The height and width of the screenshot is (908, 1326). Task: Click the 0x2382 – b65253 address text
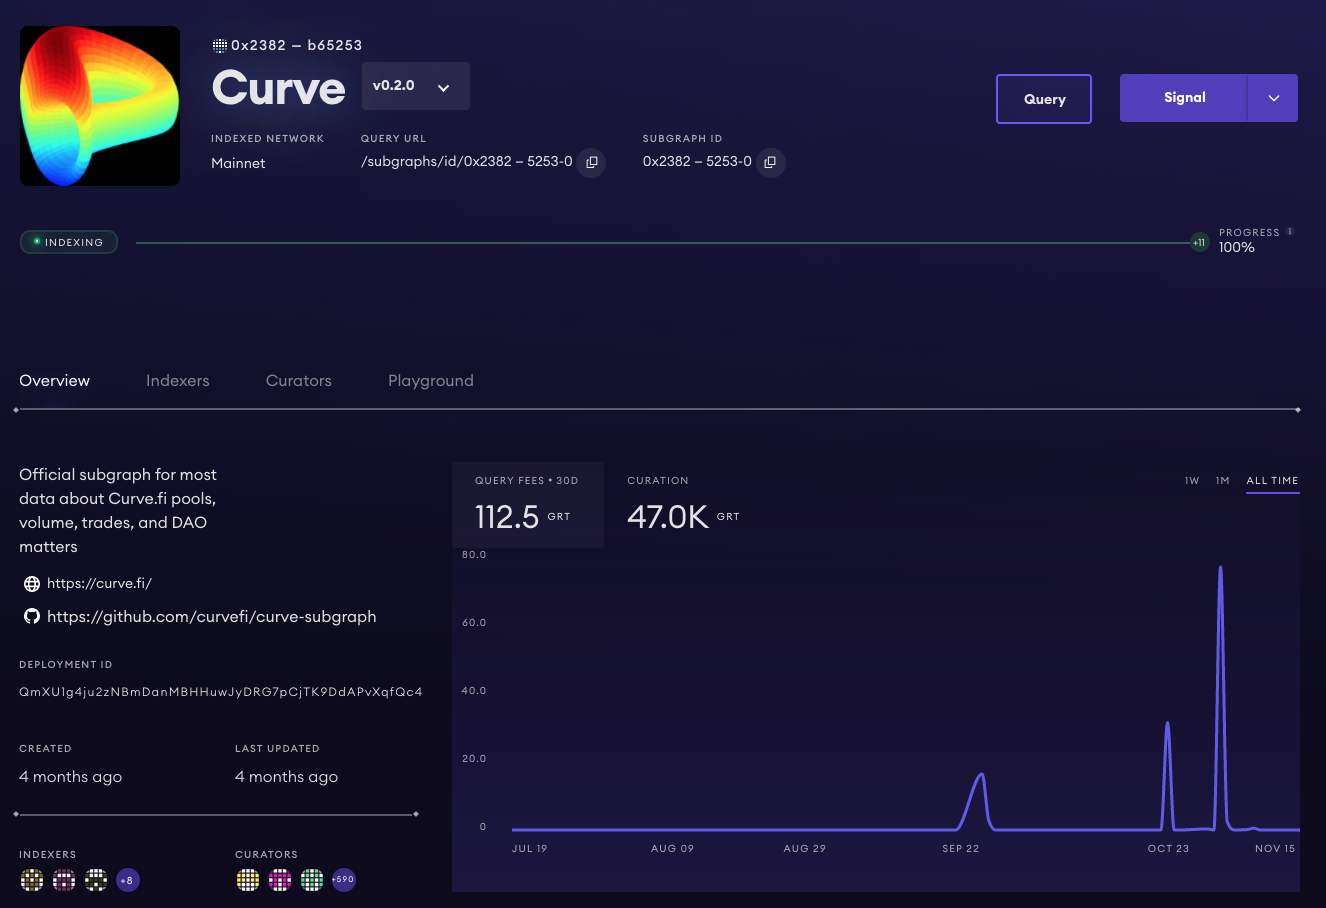297,46
